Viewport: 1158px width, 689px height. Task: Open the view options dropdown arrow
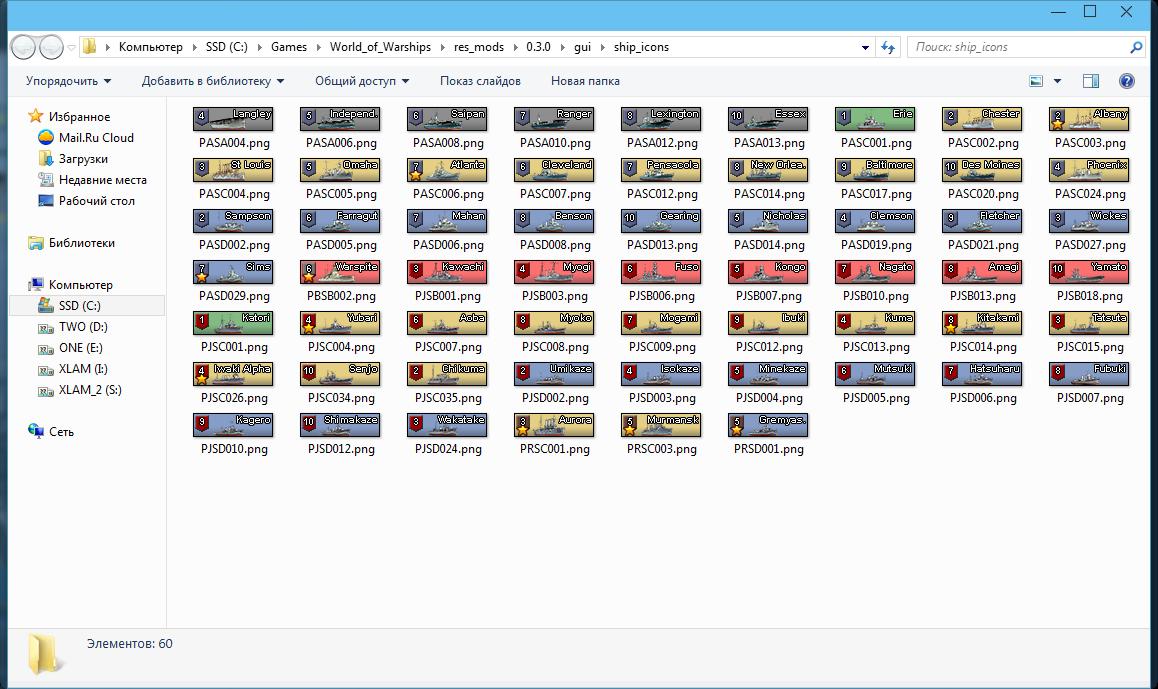pos(1057,81)
